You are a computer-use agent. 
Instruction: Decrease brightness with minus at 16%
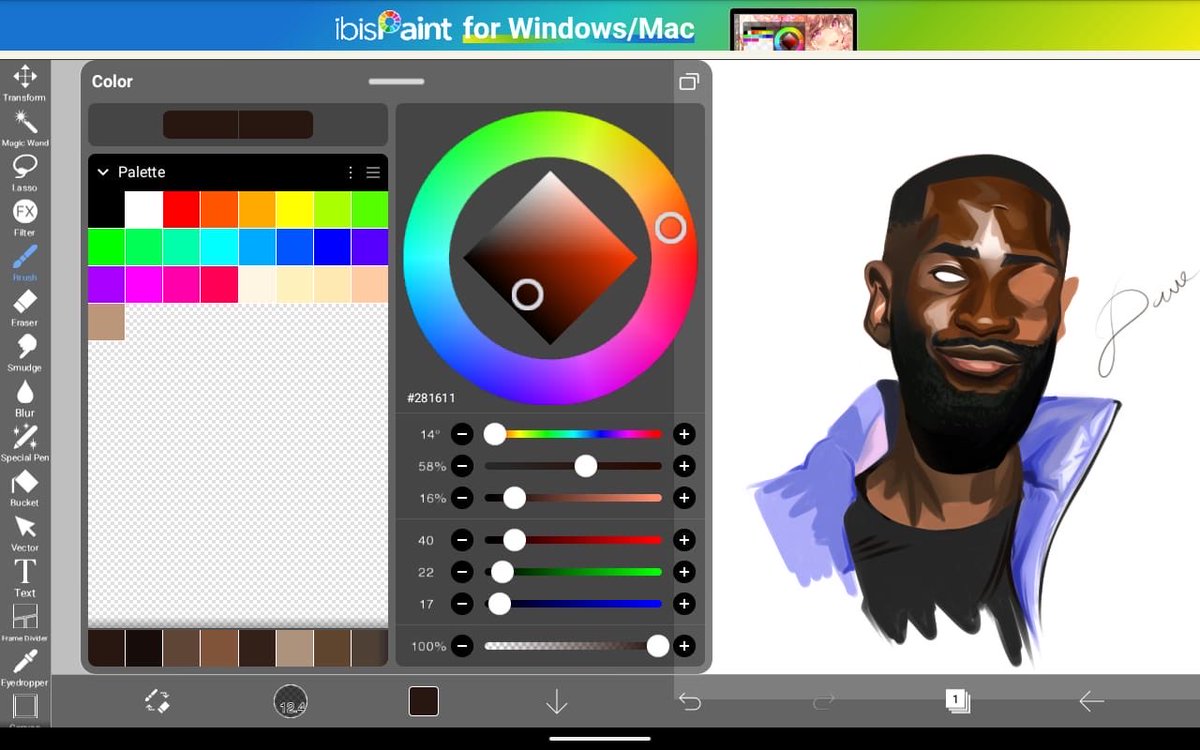click(461, 498)
